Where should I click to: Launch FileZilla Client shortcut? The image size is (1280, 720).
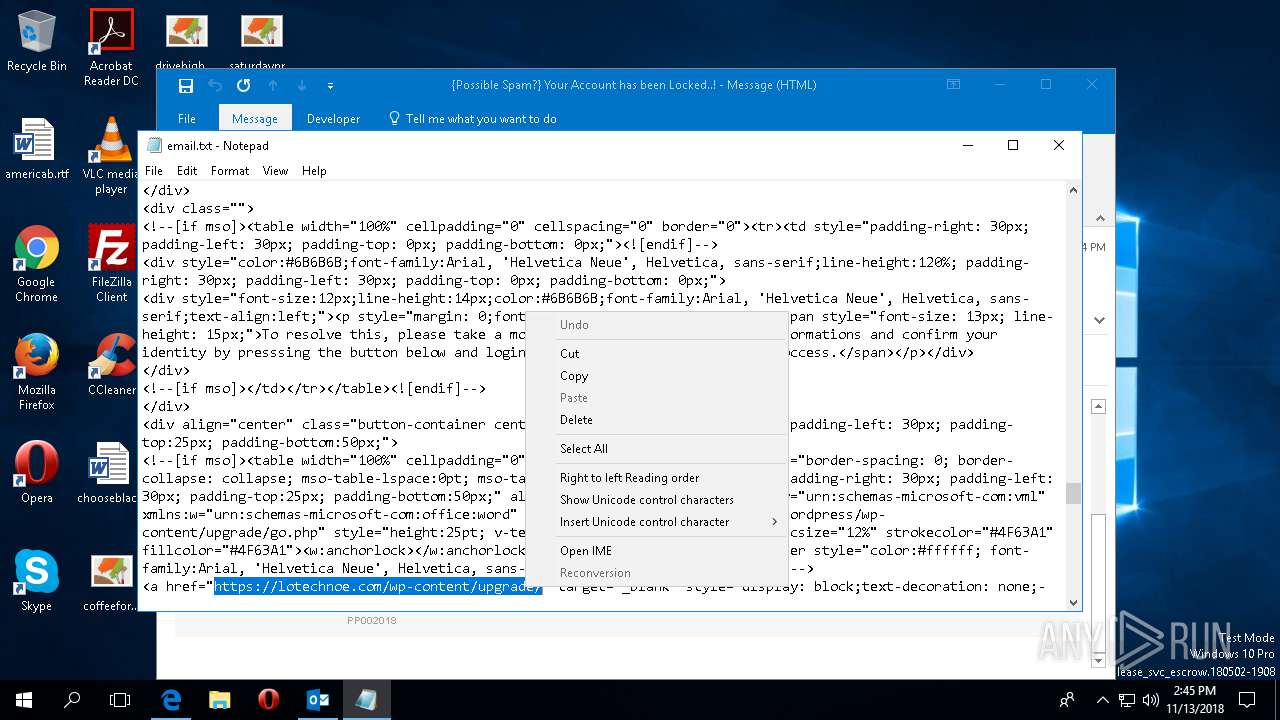[111, 263]
